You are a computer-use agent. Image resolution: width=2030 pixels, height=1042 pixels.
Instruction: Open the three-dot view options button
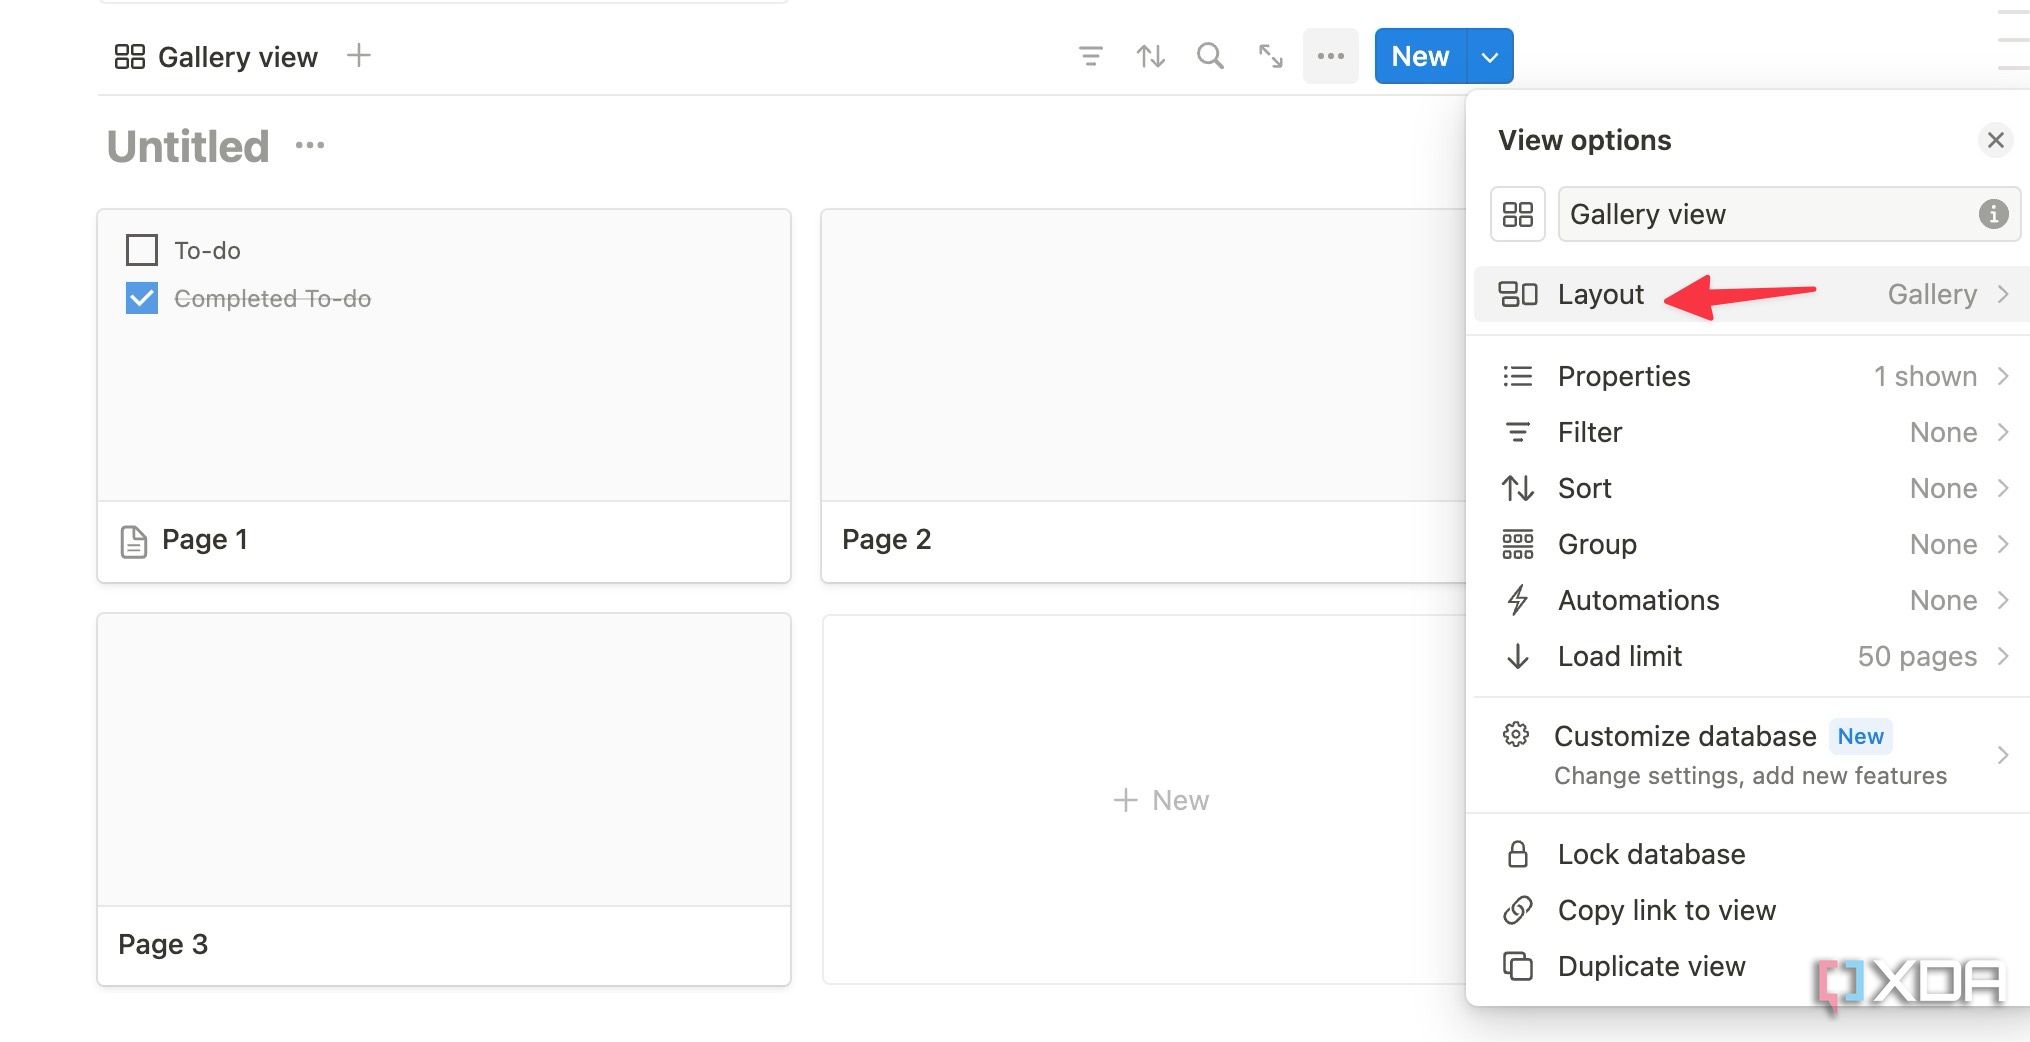click(x=1331, y=56)
